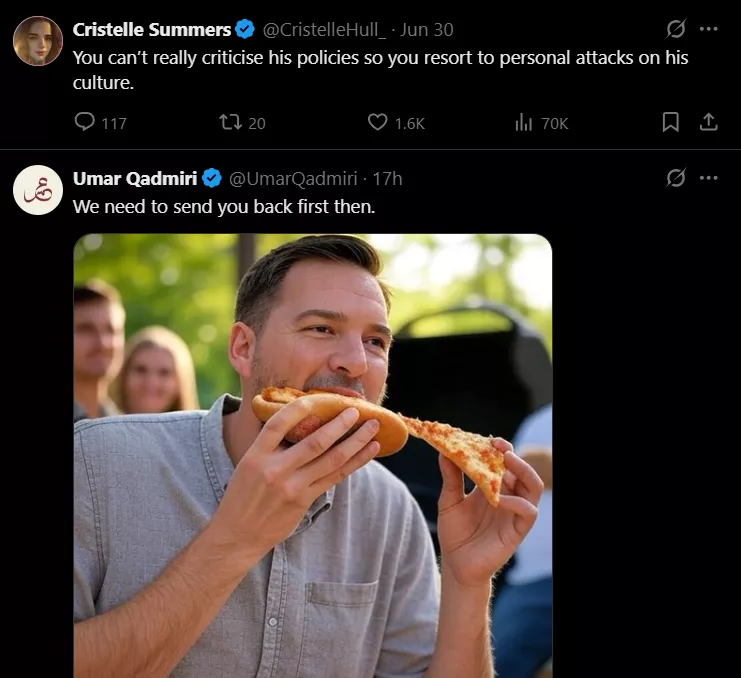This screenshot has height=678, width=741.
Task: Open the 17h tweet timestamp
Action: click(388, 179)
